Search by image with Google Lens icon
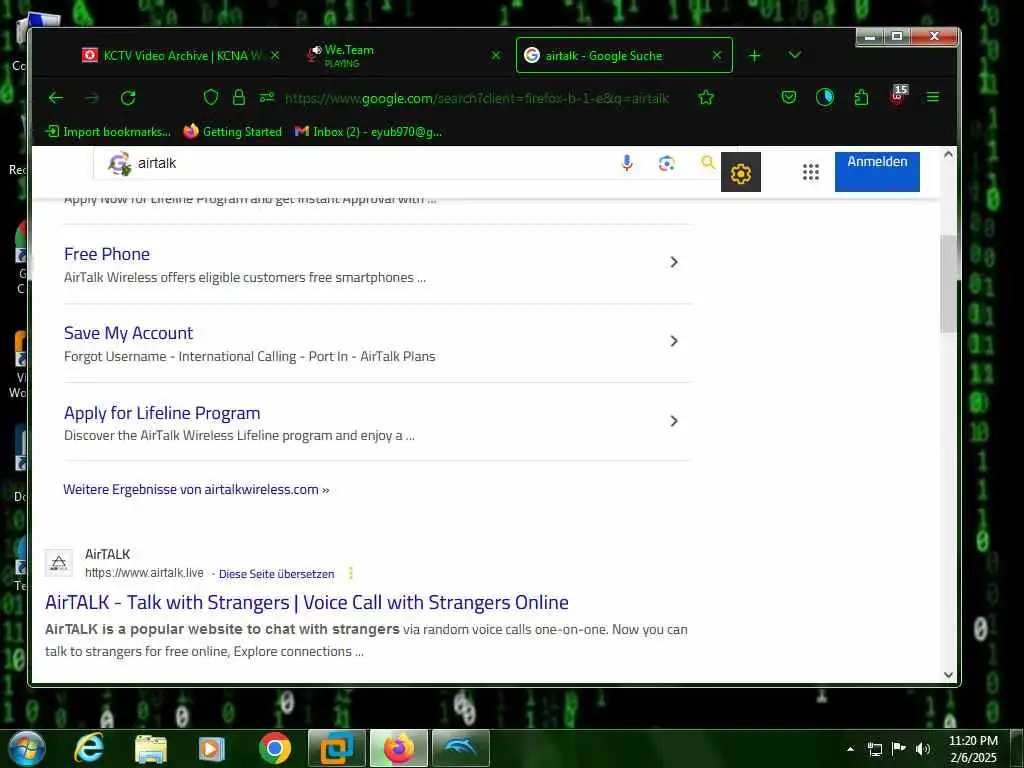 tap(666, 163)
